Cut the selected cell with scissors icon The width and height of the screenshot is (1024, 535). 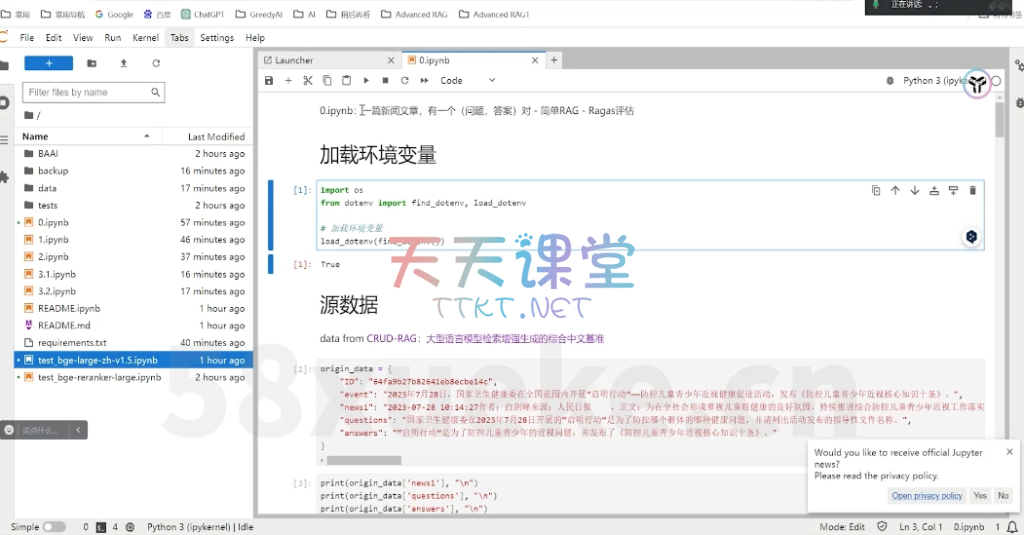308,80
